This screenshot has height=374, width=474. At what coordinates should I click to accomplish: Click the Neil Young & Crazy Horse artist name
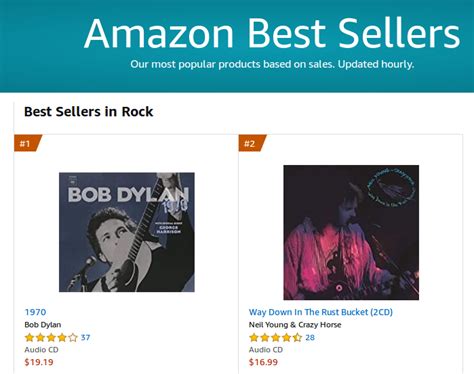(295, 325)
